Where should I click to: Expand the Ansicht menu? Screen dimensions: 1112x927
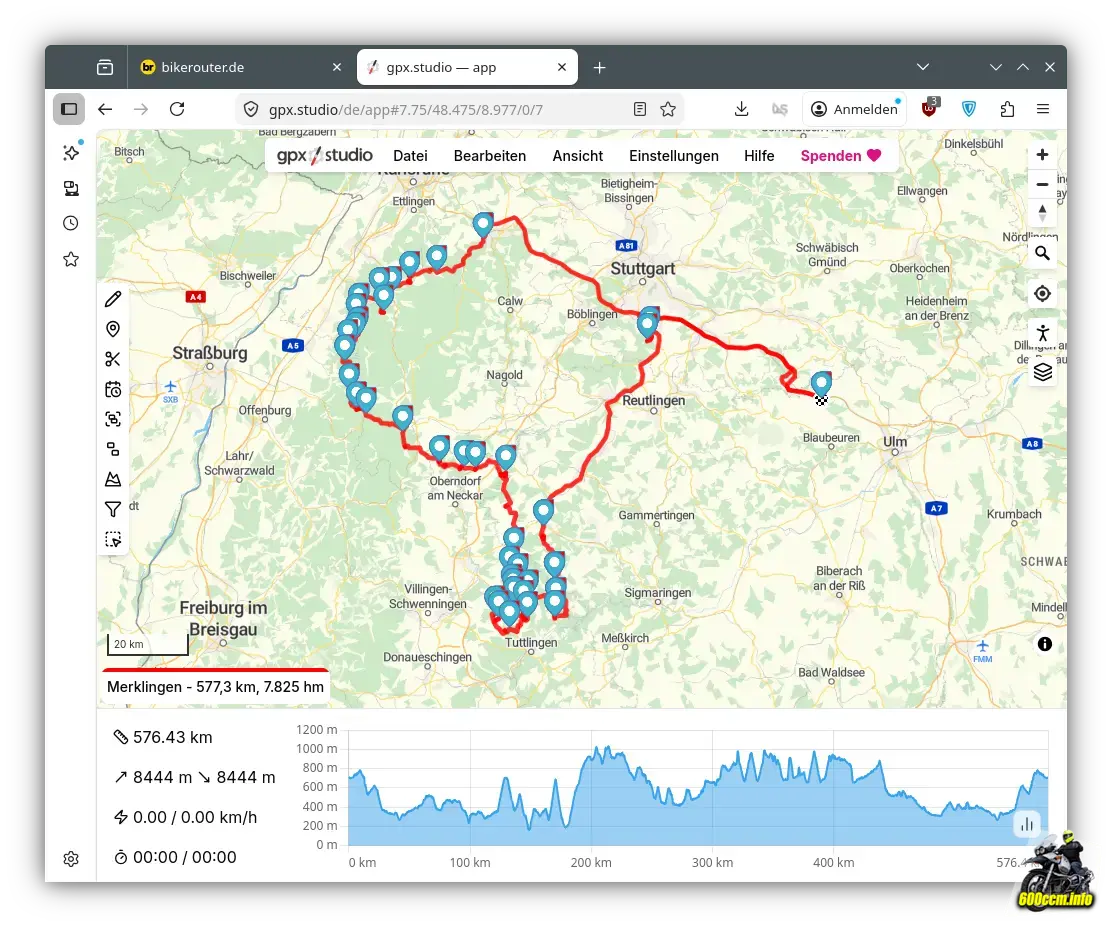click(x=577, y=156)
